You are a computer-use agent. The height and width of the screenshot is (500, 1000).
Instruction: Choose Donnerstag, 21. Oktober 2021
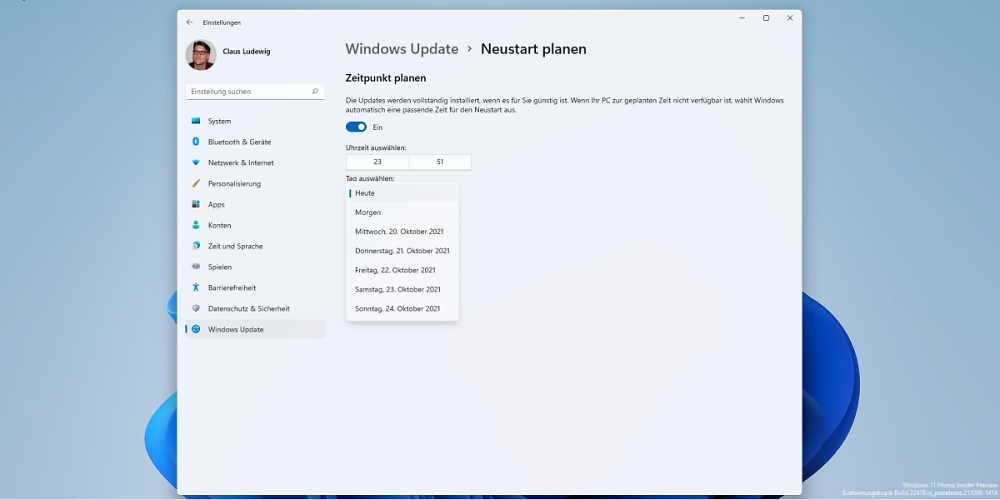tap(402, 251)
